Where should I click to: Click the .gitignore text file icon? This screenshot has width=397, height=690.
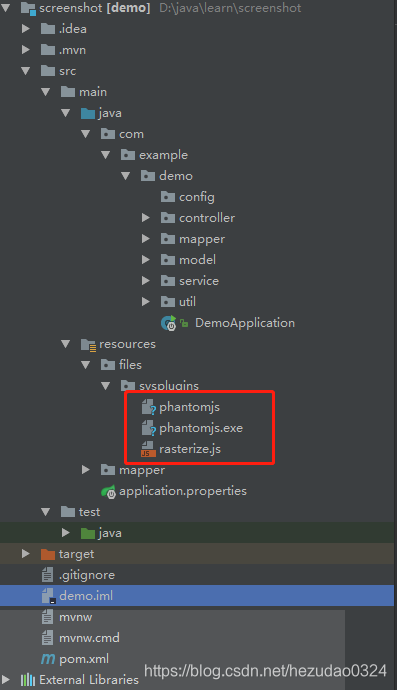(48, 575)
